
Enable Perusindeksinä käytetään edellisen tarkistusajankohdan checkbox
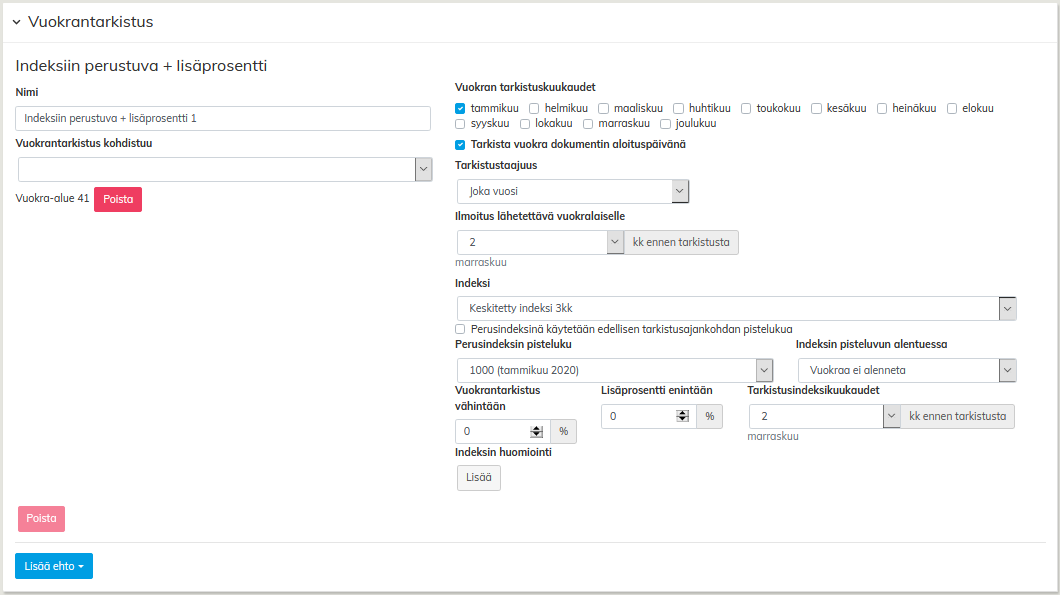(460, 329)
